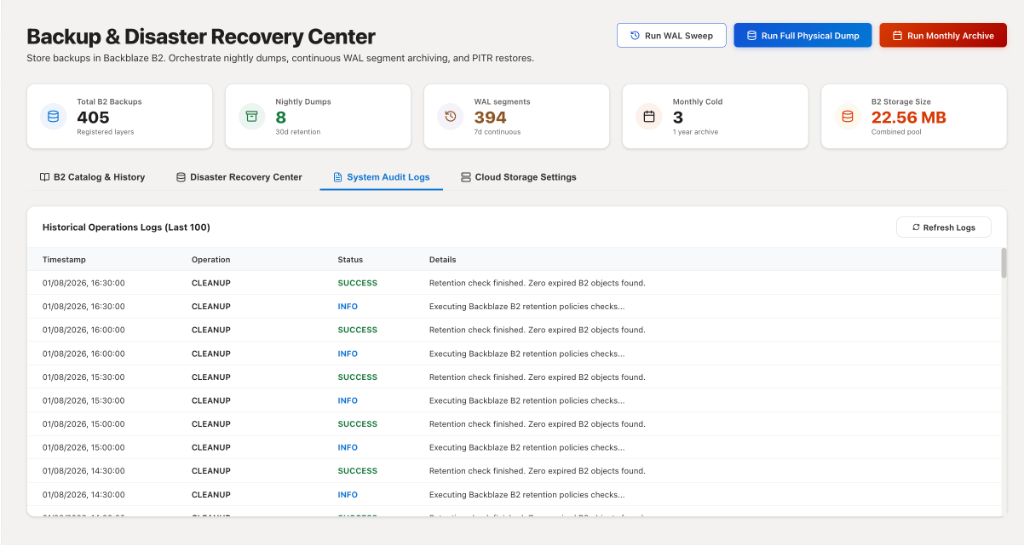Click the Timestamp column header
This screenshot has height=545, width=1024.
[64, 259]
